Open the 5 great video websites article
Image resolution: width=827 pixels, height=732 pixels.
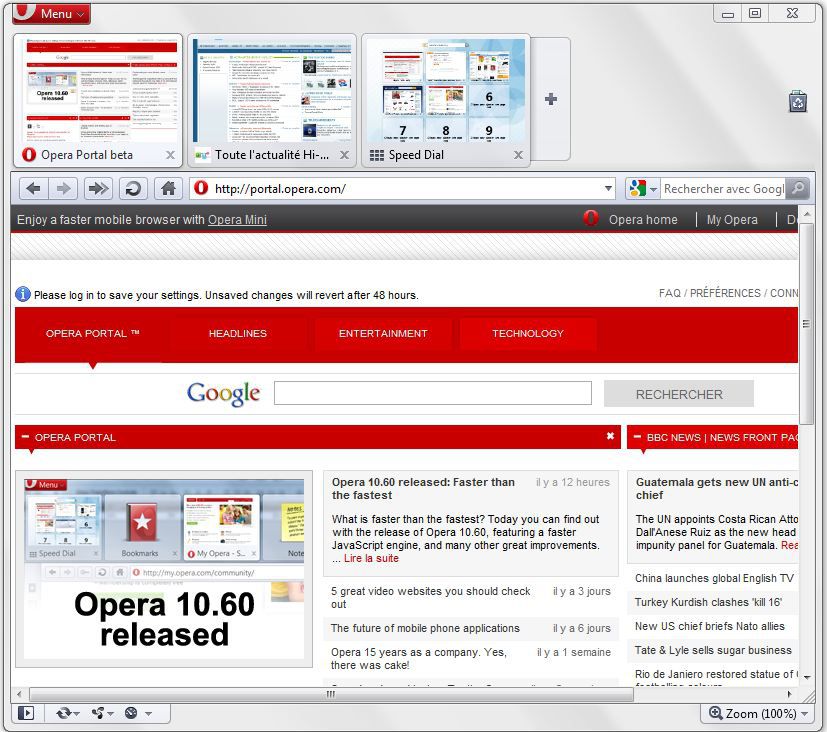pos(430,598)
